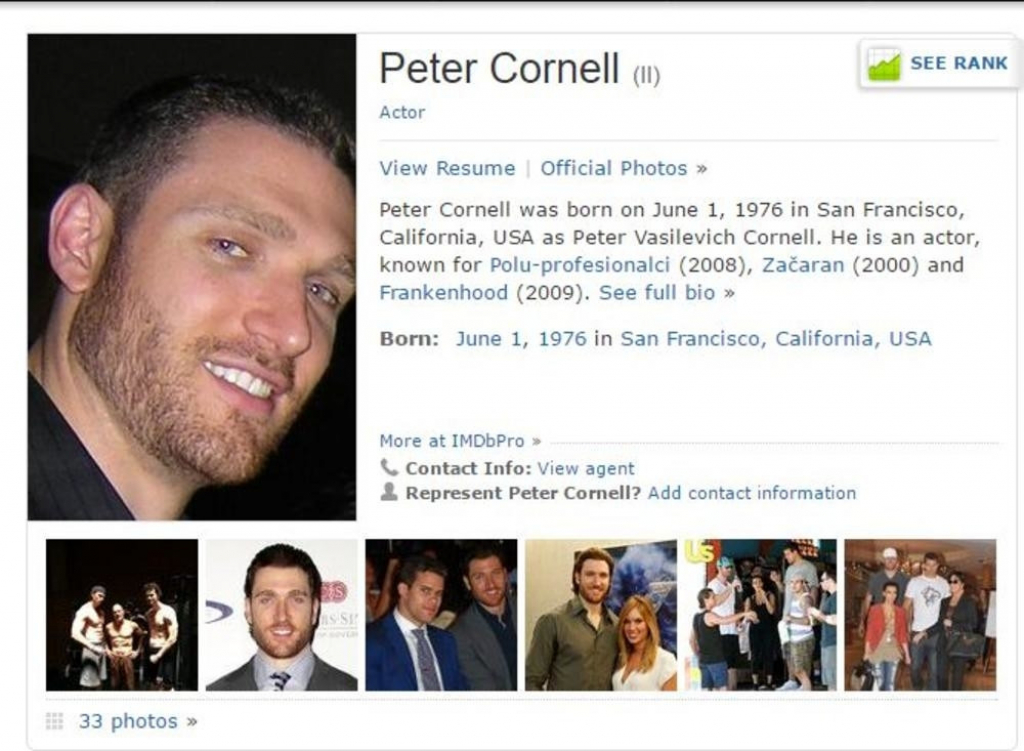The image size is (1024, 751).
Task: Open San Francisco, California, USA birthplace link
Action: pyautogui.click(x=776, y=339)
